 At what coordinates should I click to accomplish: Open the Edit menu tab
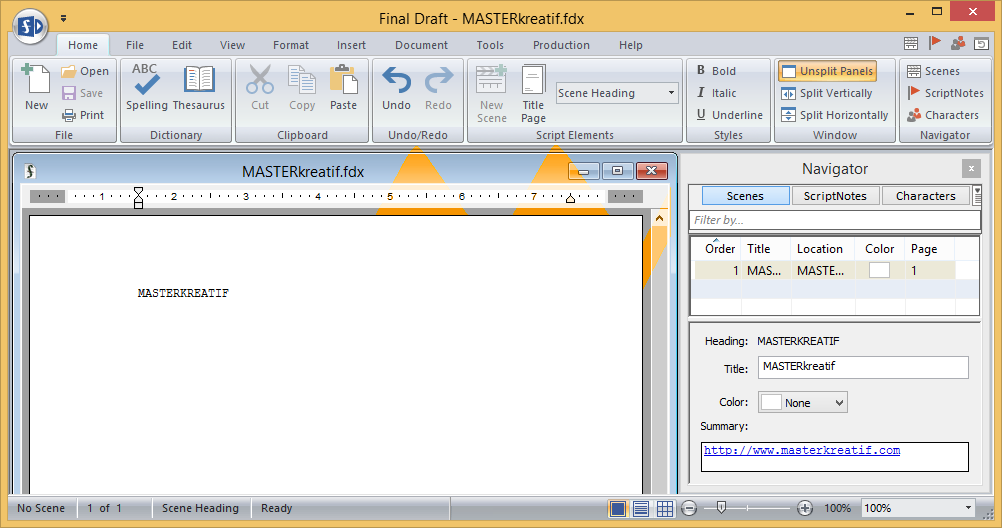click(181, 45)
